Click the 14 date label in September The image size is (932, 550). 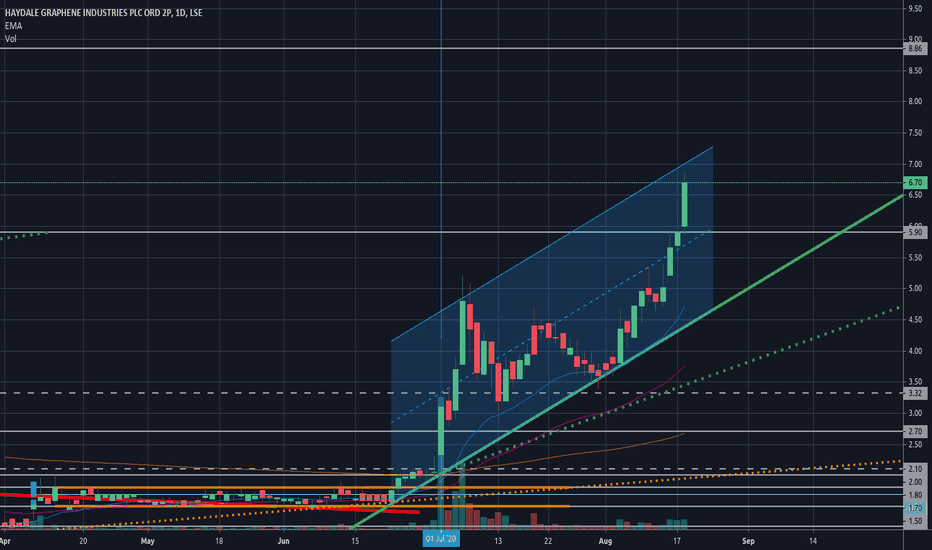813,541
